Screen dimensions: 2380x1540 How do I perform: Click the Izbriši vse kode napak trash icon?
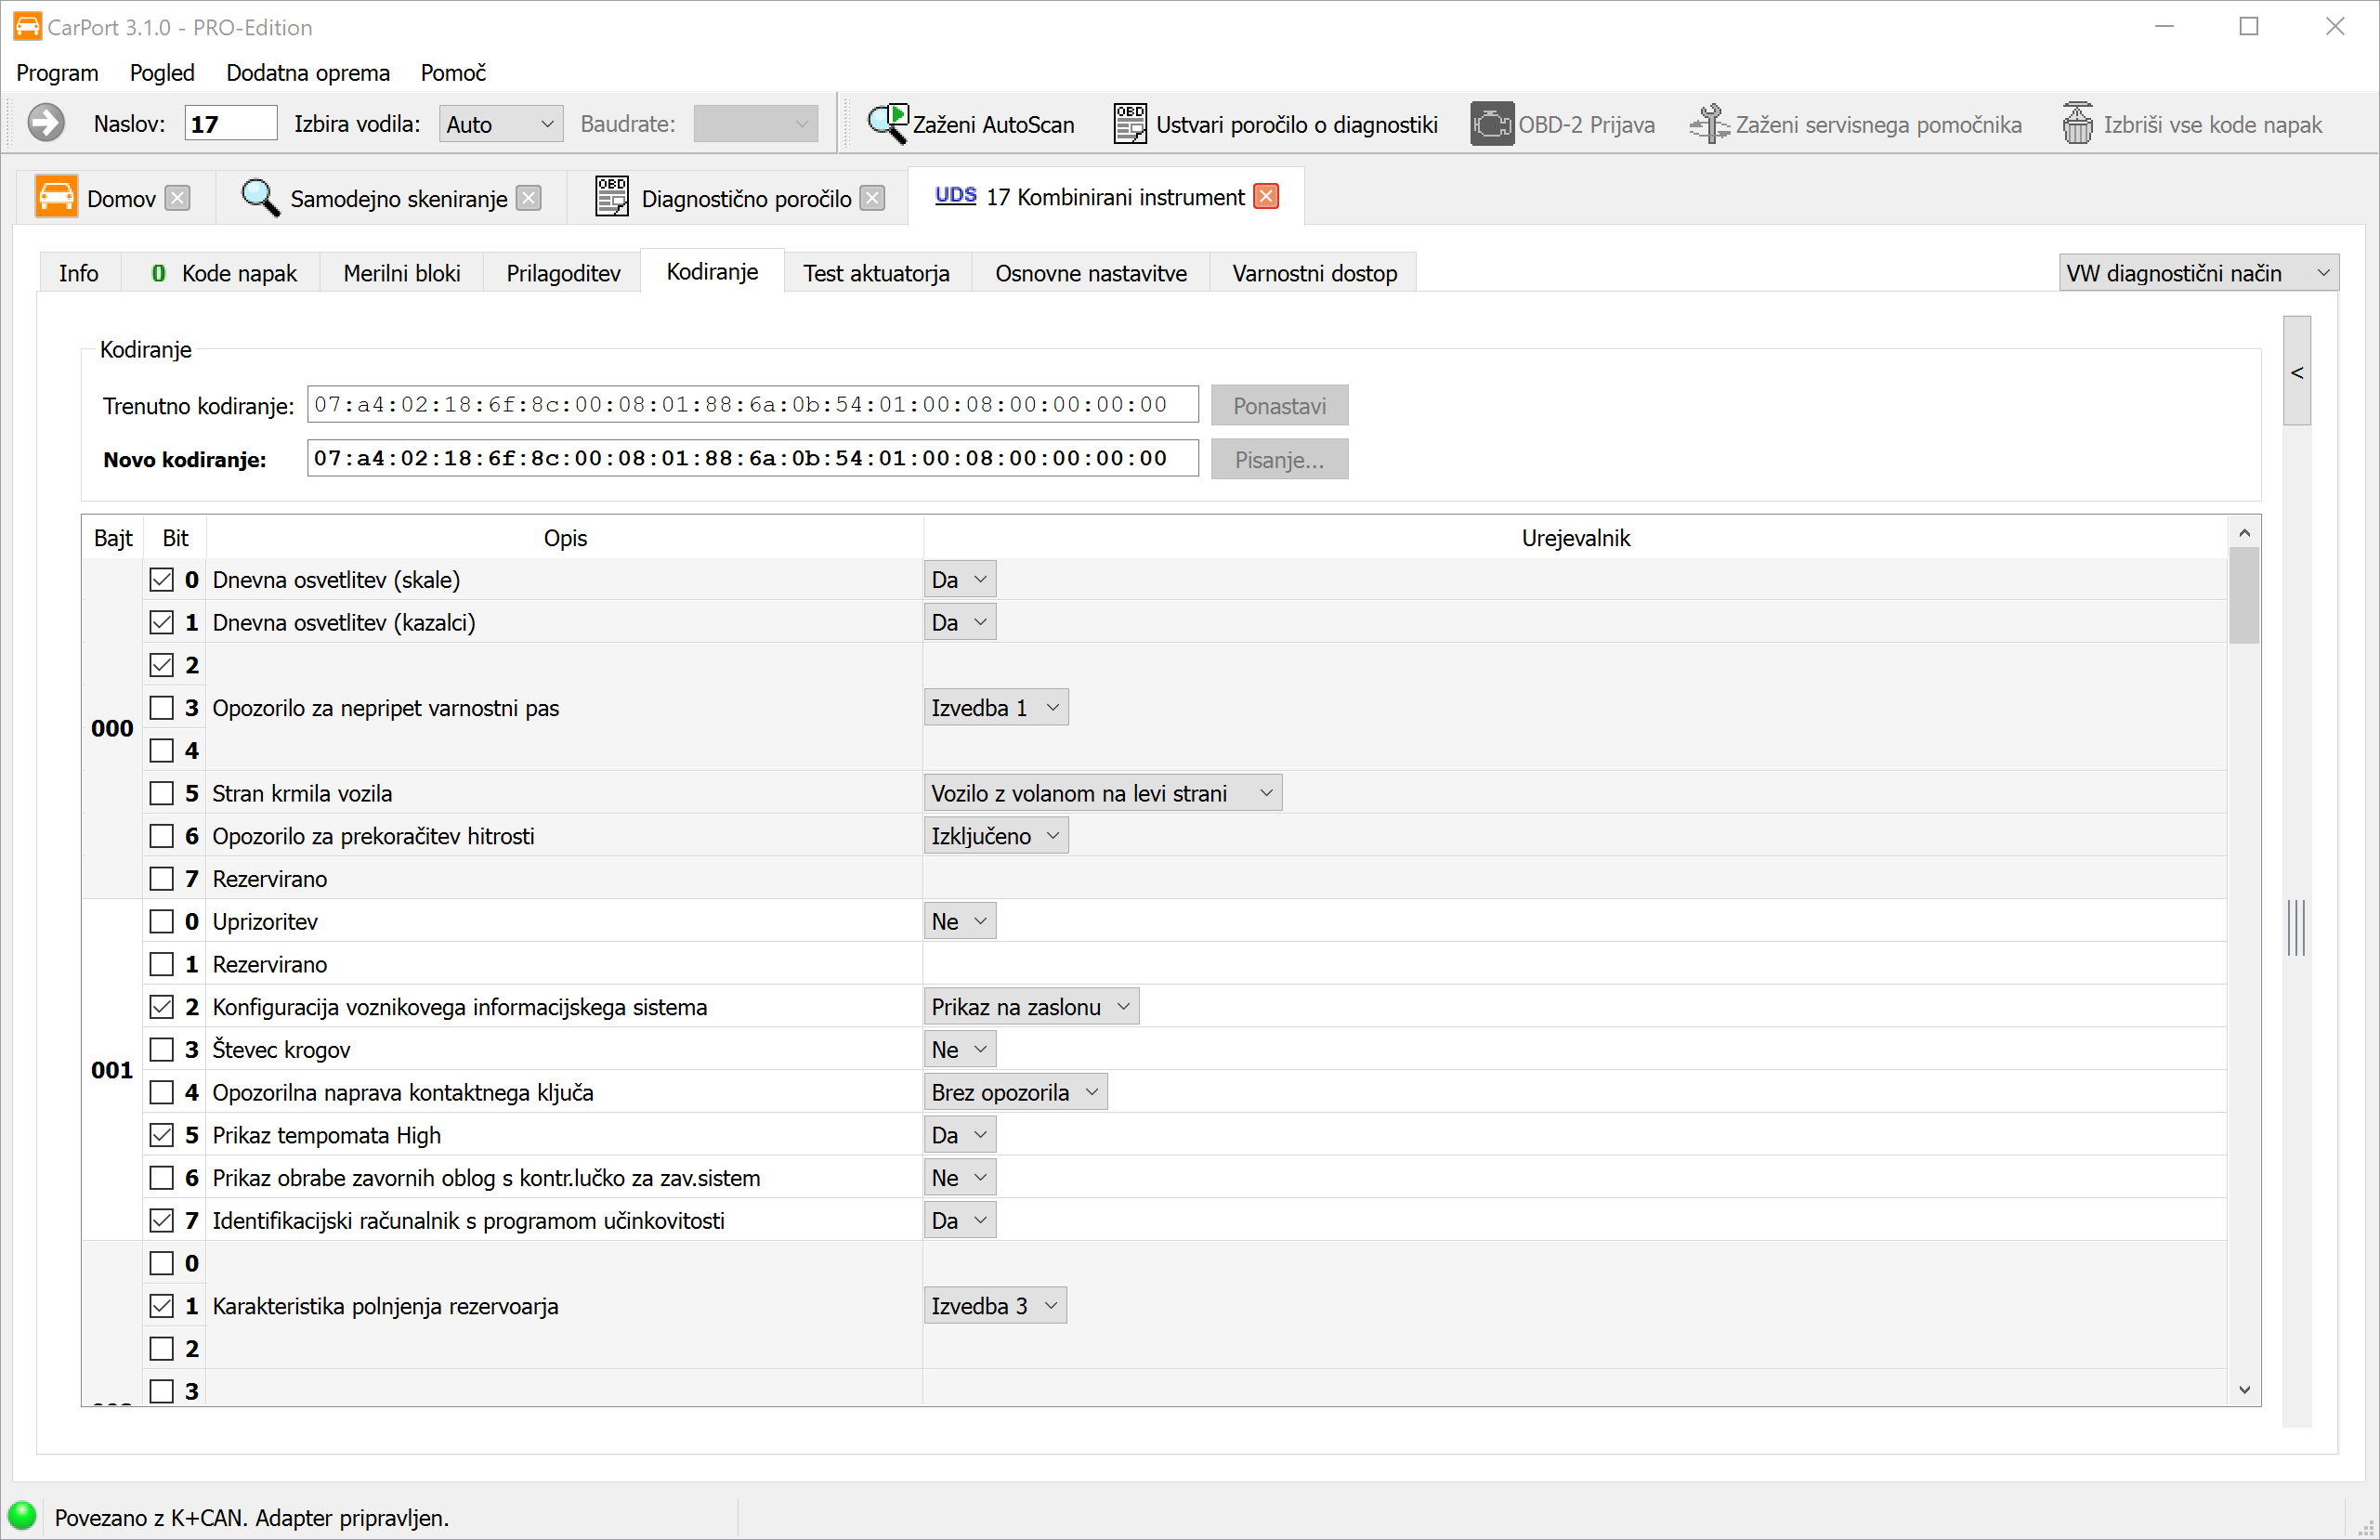pyautogui.click(x=2077, y=124)
